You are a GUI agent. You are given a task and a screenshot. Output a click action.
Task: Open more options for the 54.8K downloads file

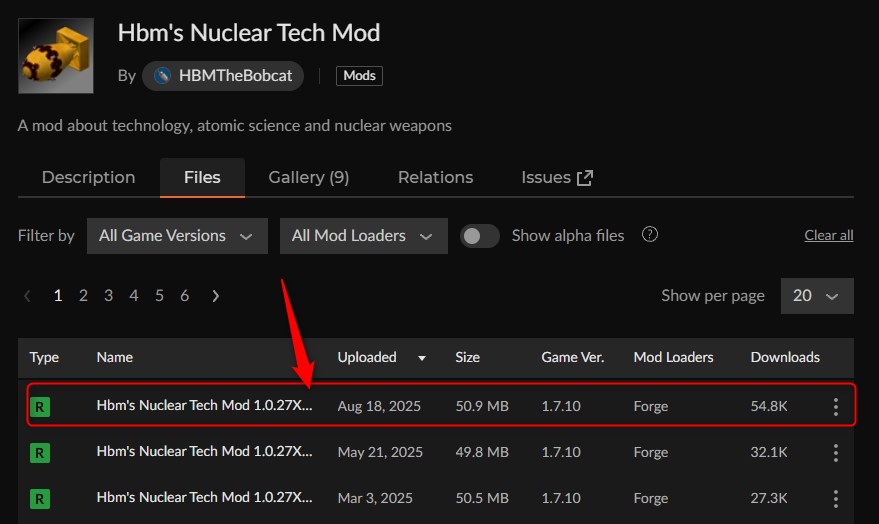[835, 407]
